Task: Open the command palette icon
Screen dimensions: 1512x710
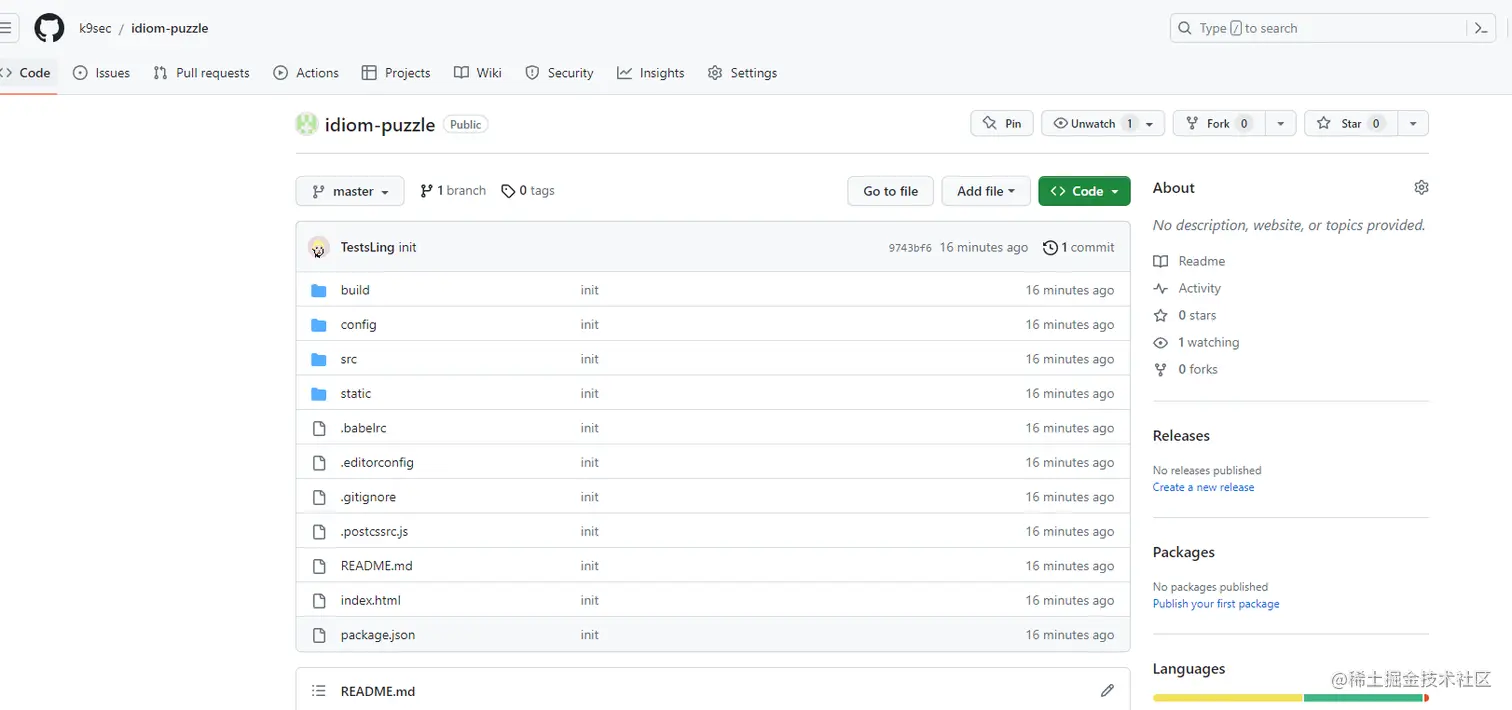Action: tap(1482, 28)
